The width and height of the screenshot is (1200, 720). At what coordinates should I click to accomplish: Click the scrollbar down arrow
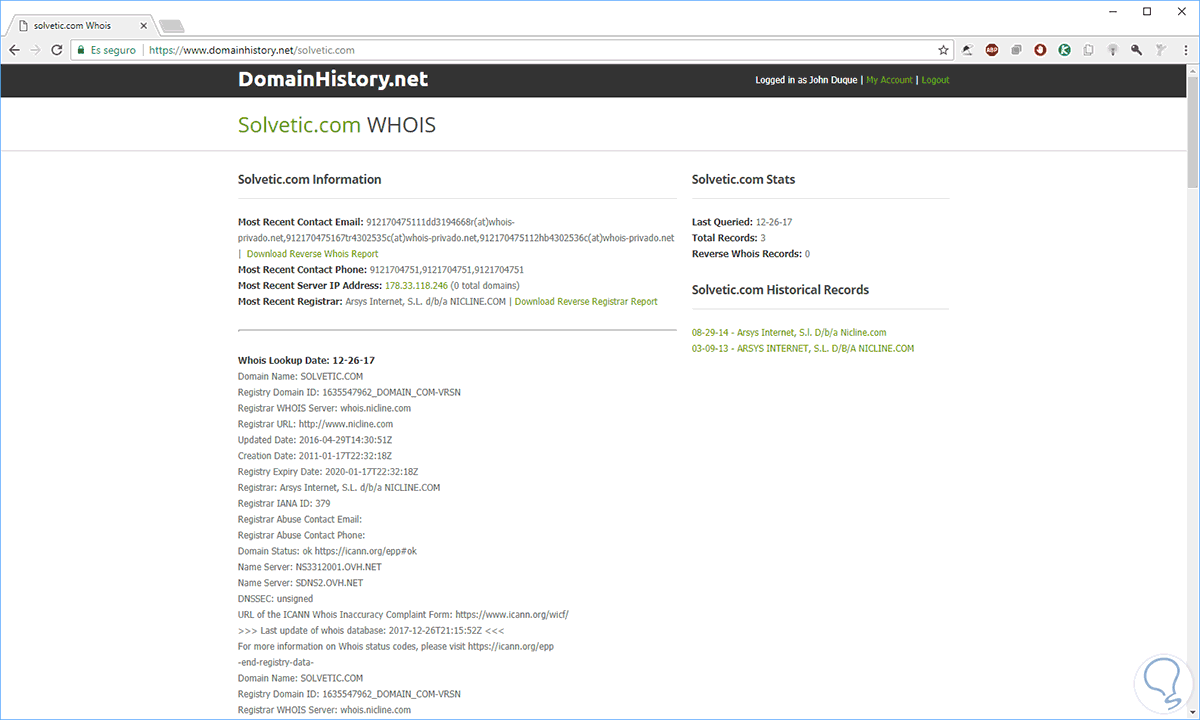click(x=1192, y=712)
